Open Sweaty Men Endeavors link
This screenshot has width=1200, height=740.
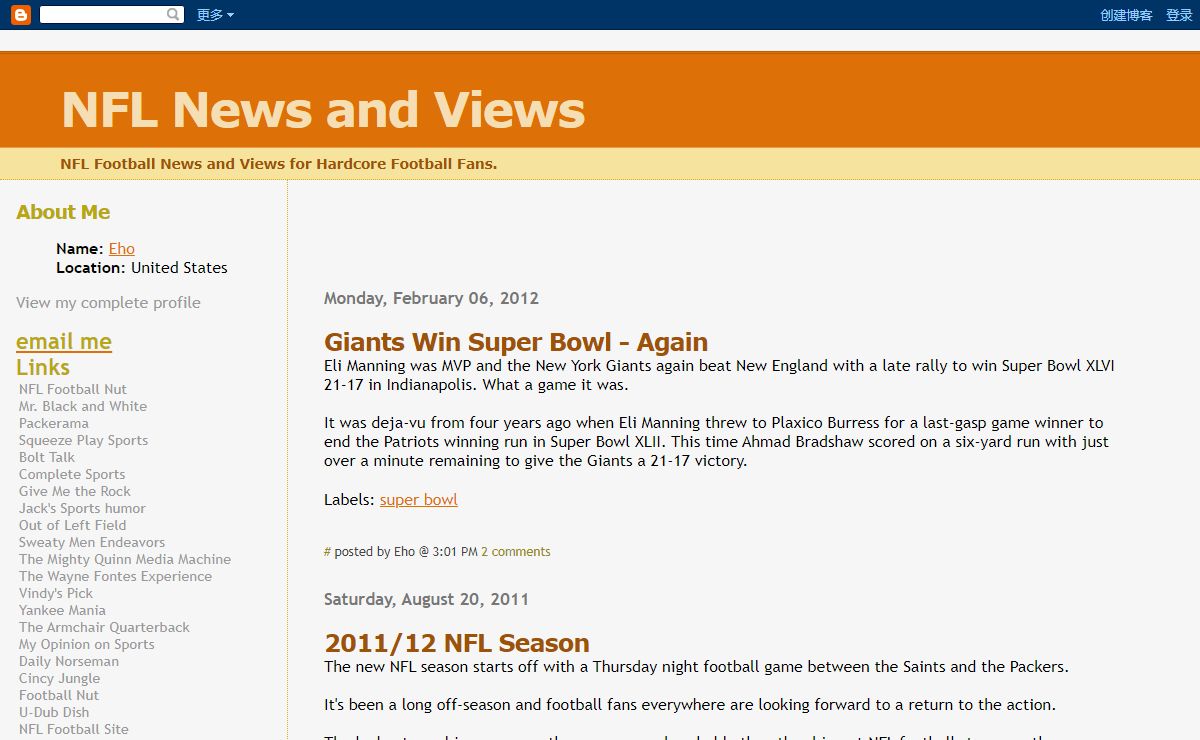click(x=92, y=542)
